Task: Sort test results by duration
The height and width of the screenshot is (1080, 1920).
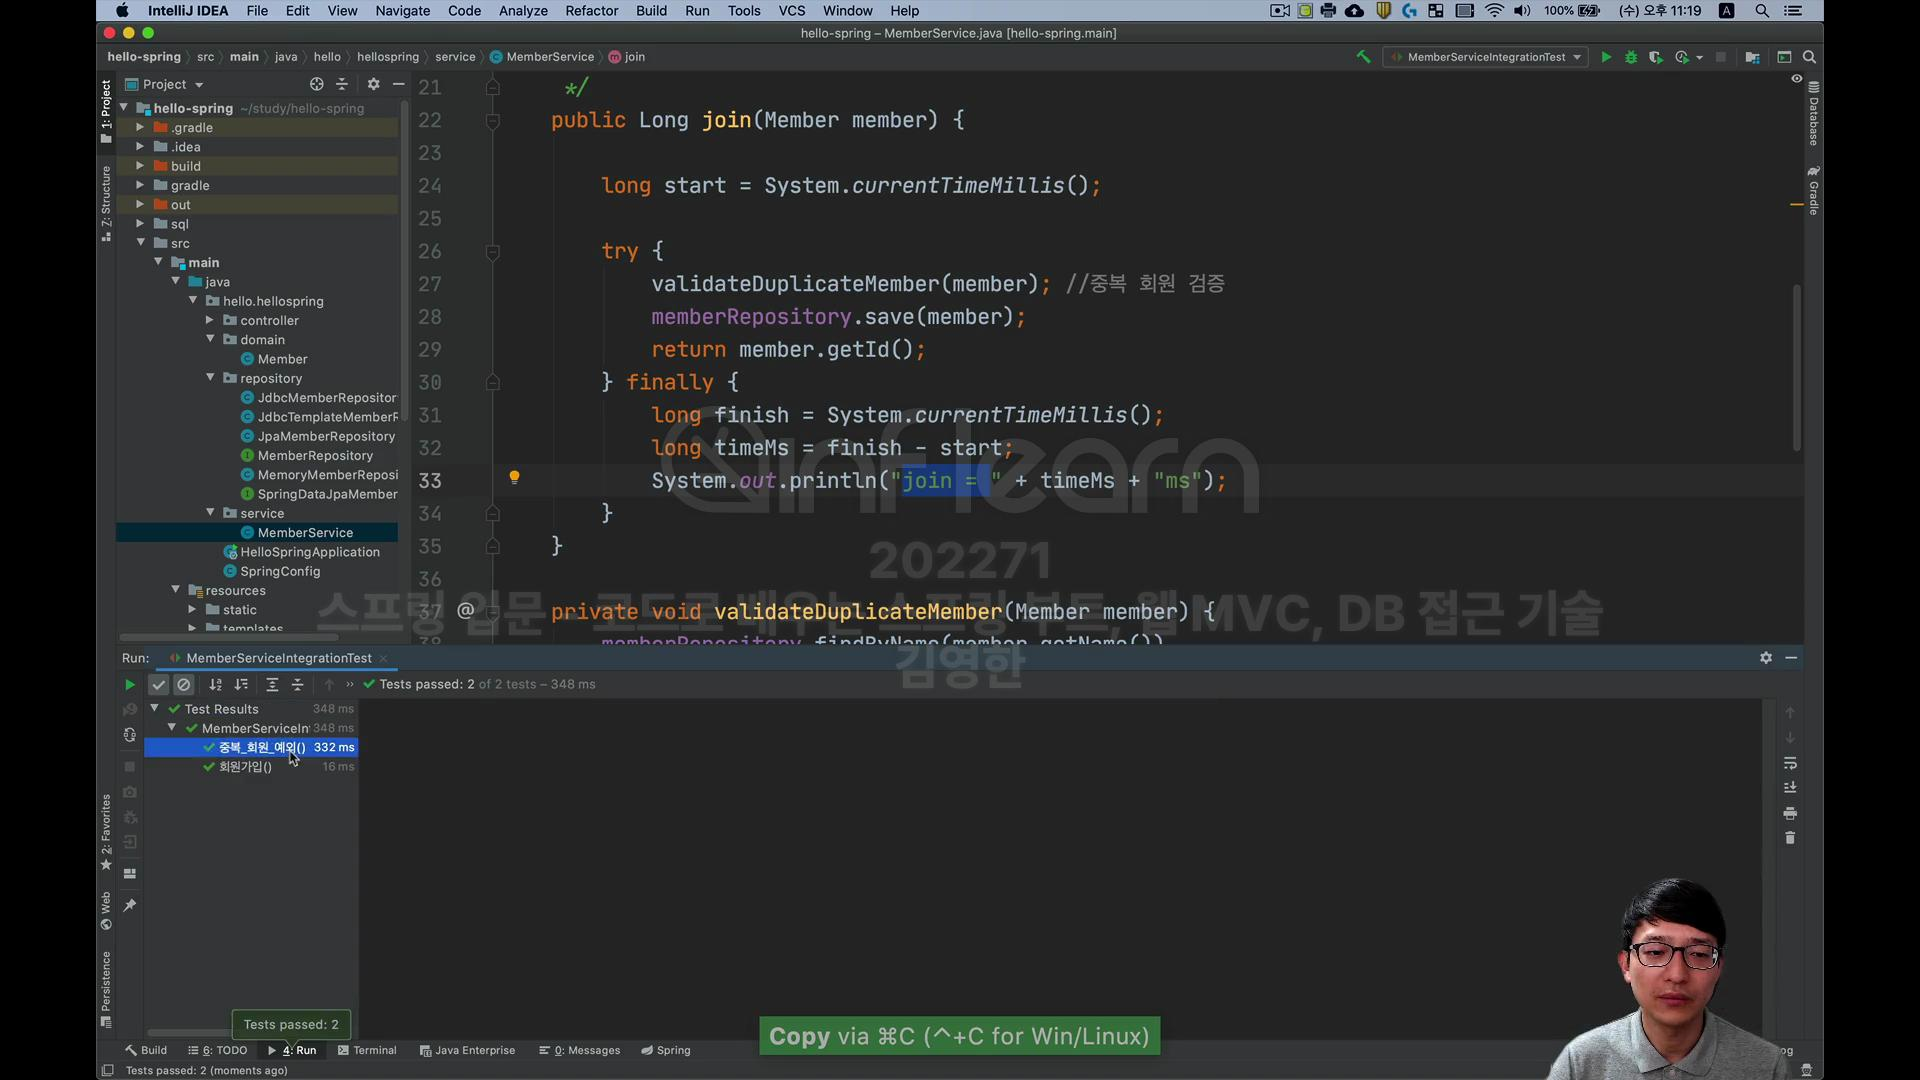Action: tap(241, 684)
